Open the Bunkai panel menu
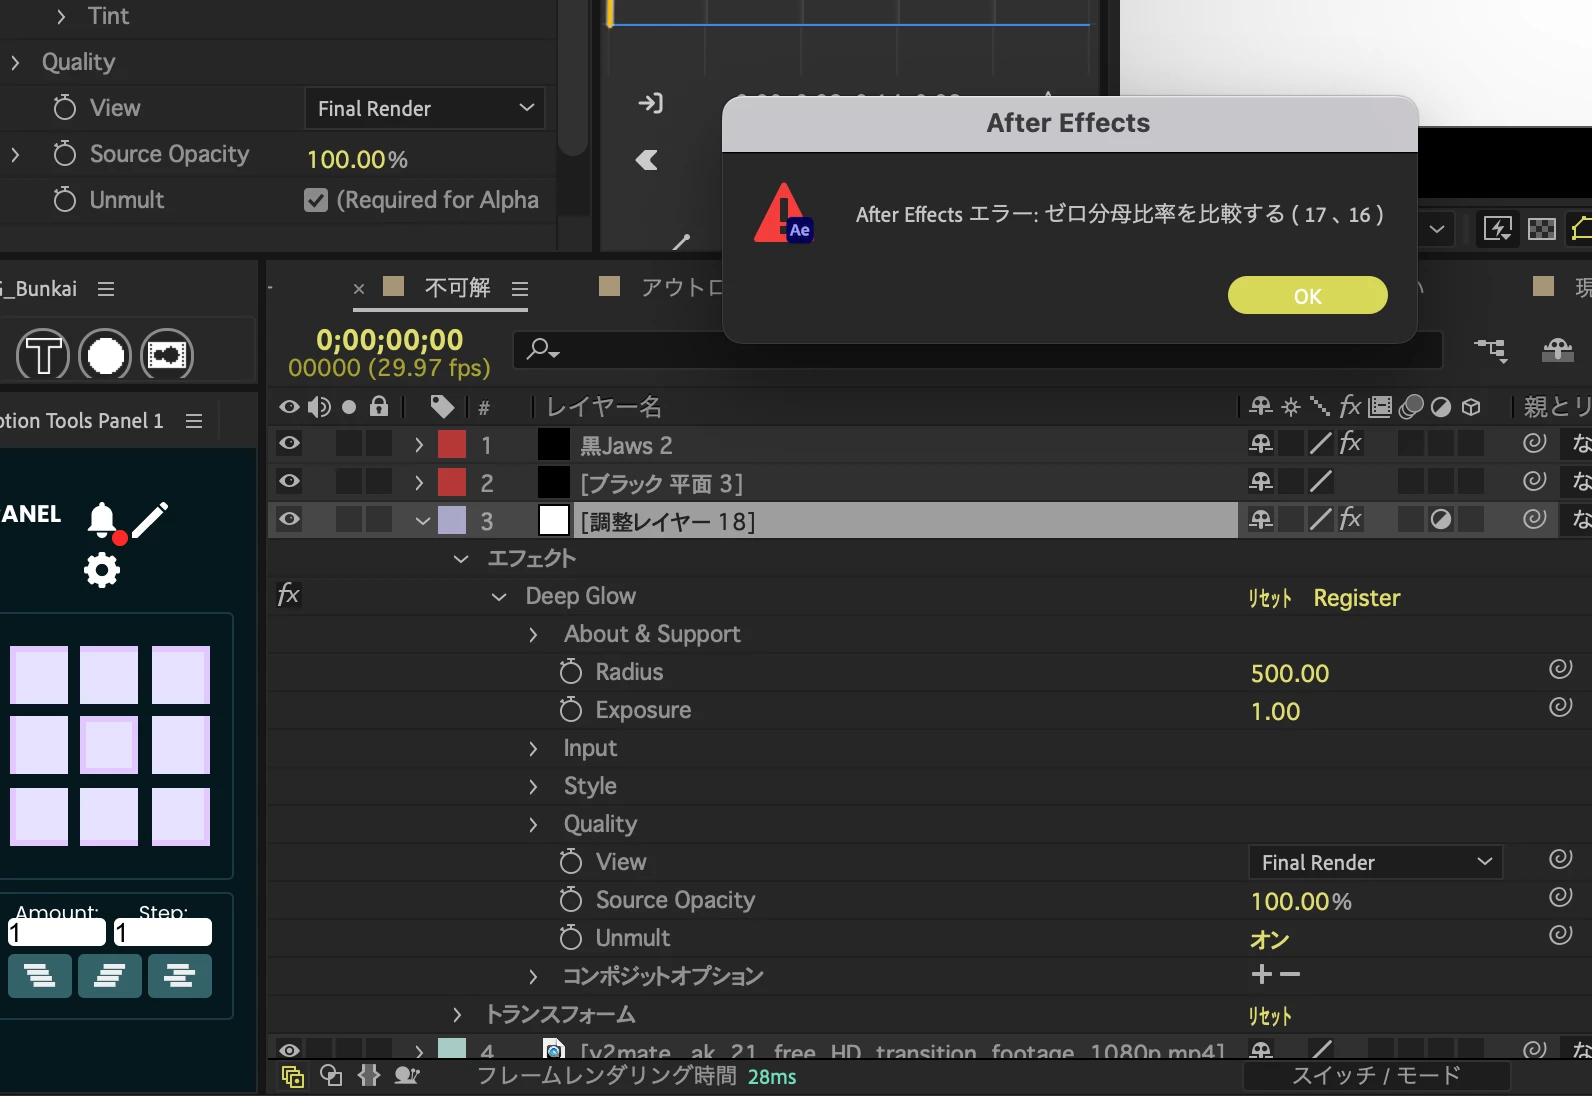The width and height of the screenshot is (1592, 1096). tap(106, 289)
